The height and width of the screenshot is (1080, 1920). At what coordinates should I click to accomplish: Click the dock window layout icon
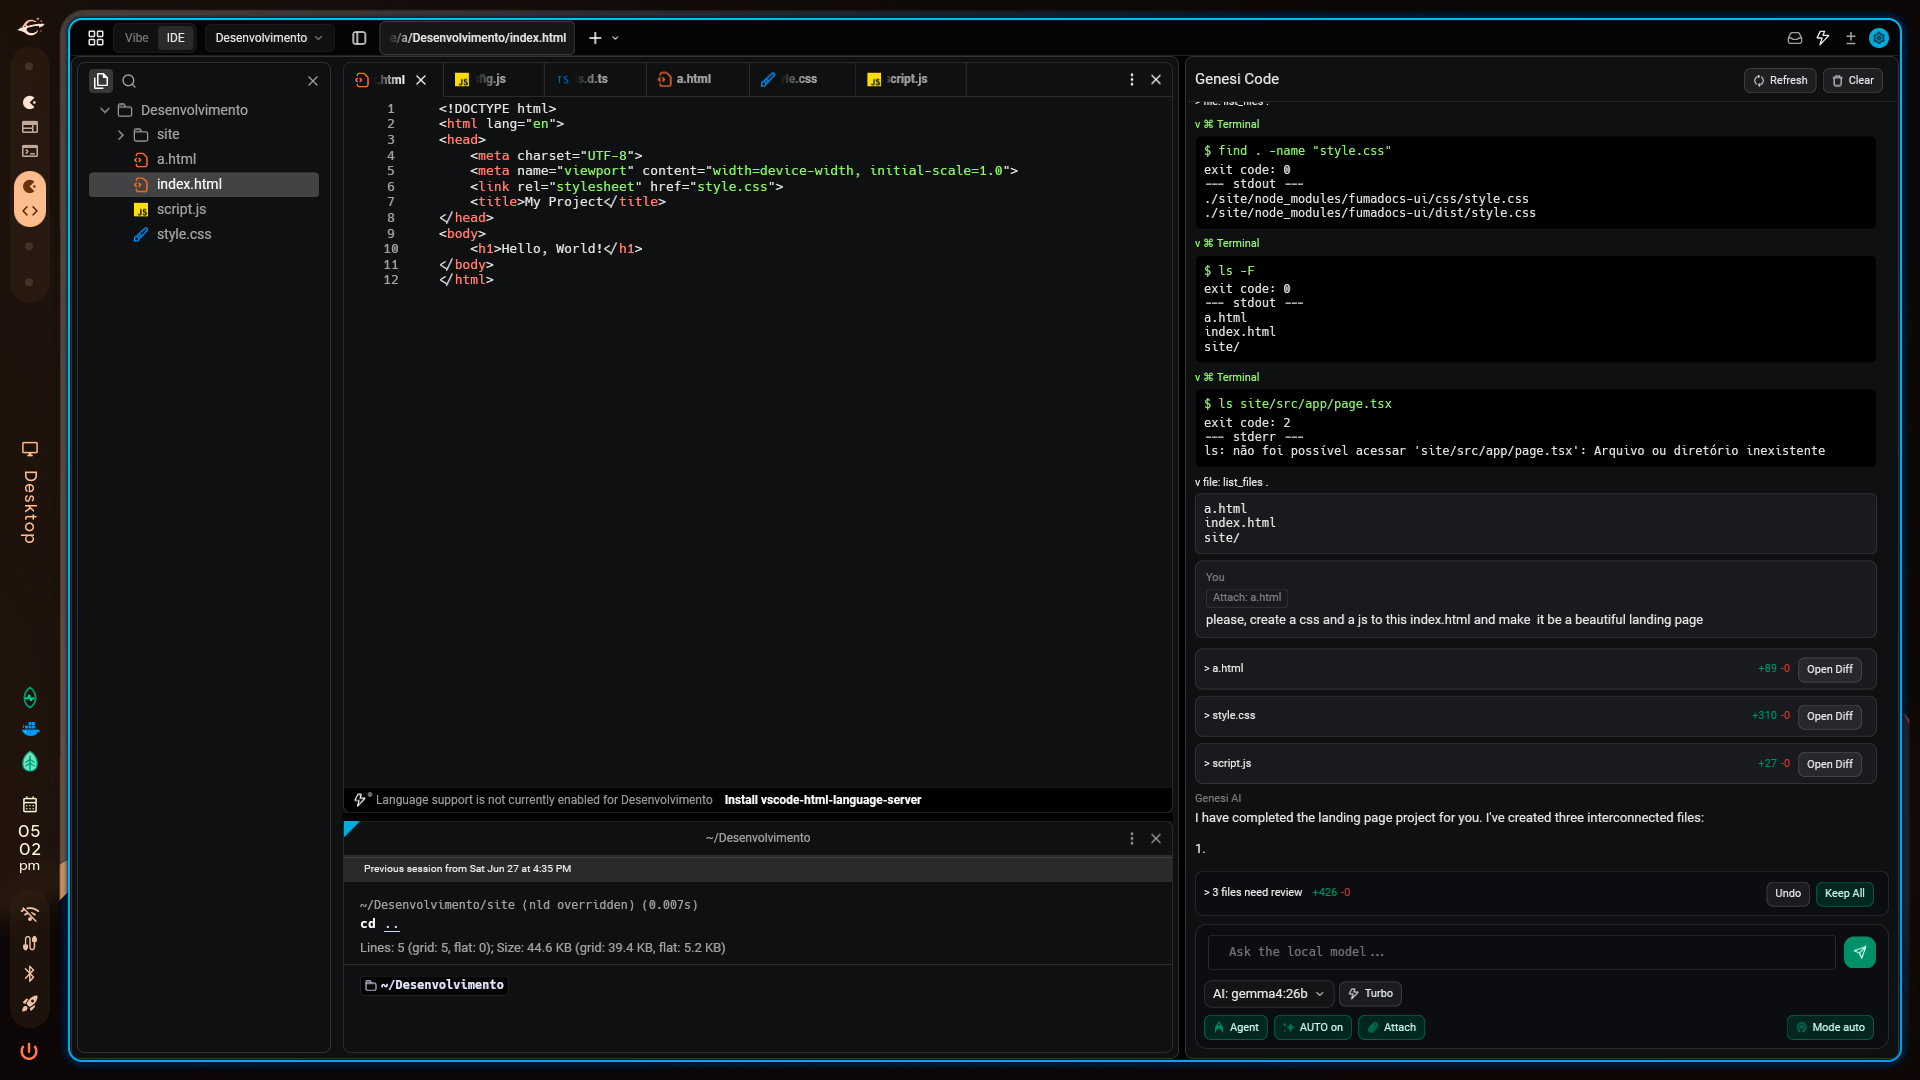click(x=30, y=127)
